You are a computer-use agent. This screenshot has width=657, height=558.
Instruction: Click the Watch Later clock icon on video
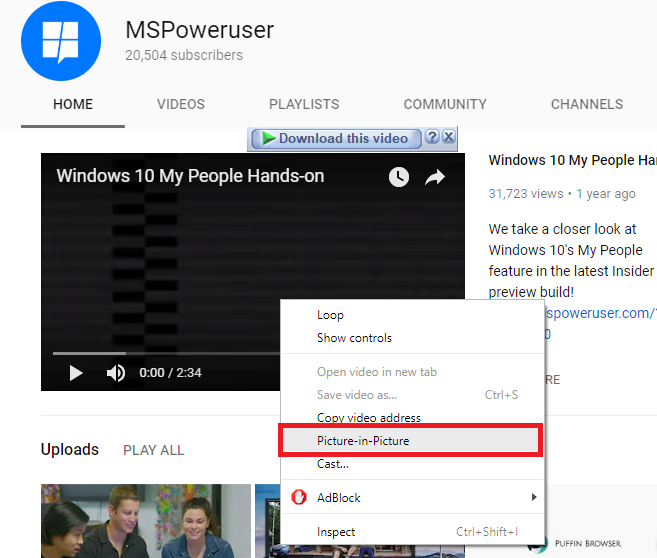[x=398, y=177]
